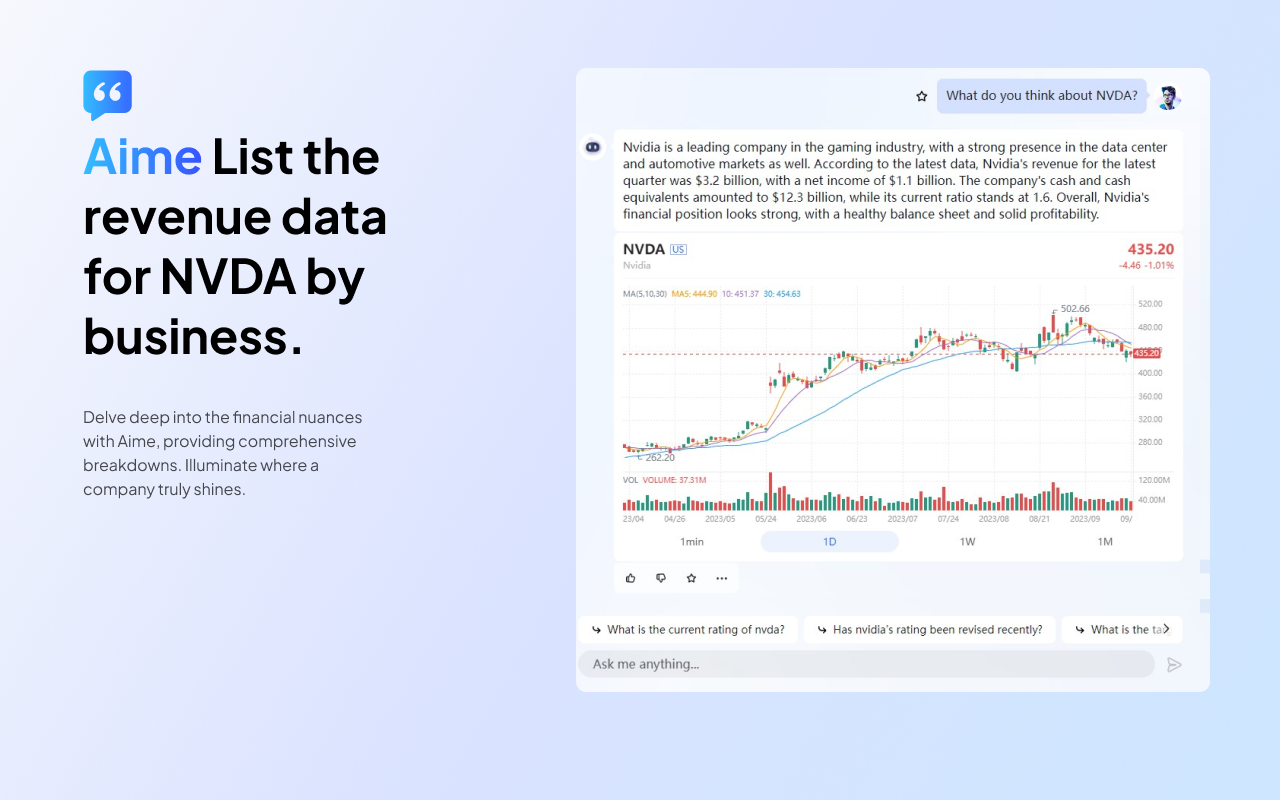
Task: Switch the chart to 1M interval
Action: (x=1105, y=541)
